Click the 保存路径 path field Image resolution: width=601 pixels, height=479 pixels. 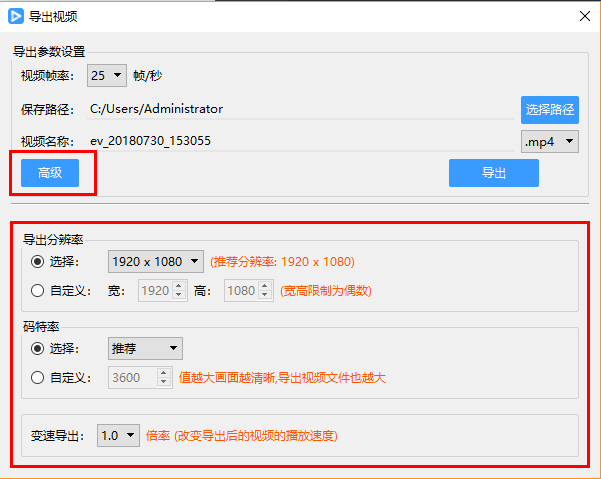click(x=300, y=109)
